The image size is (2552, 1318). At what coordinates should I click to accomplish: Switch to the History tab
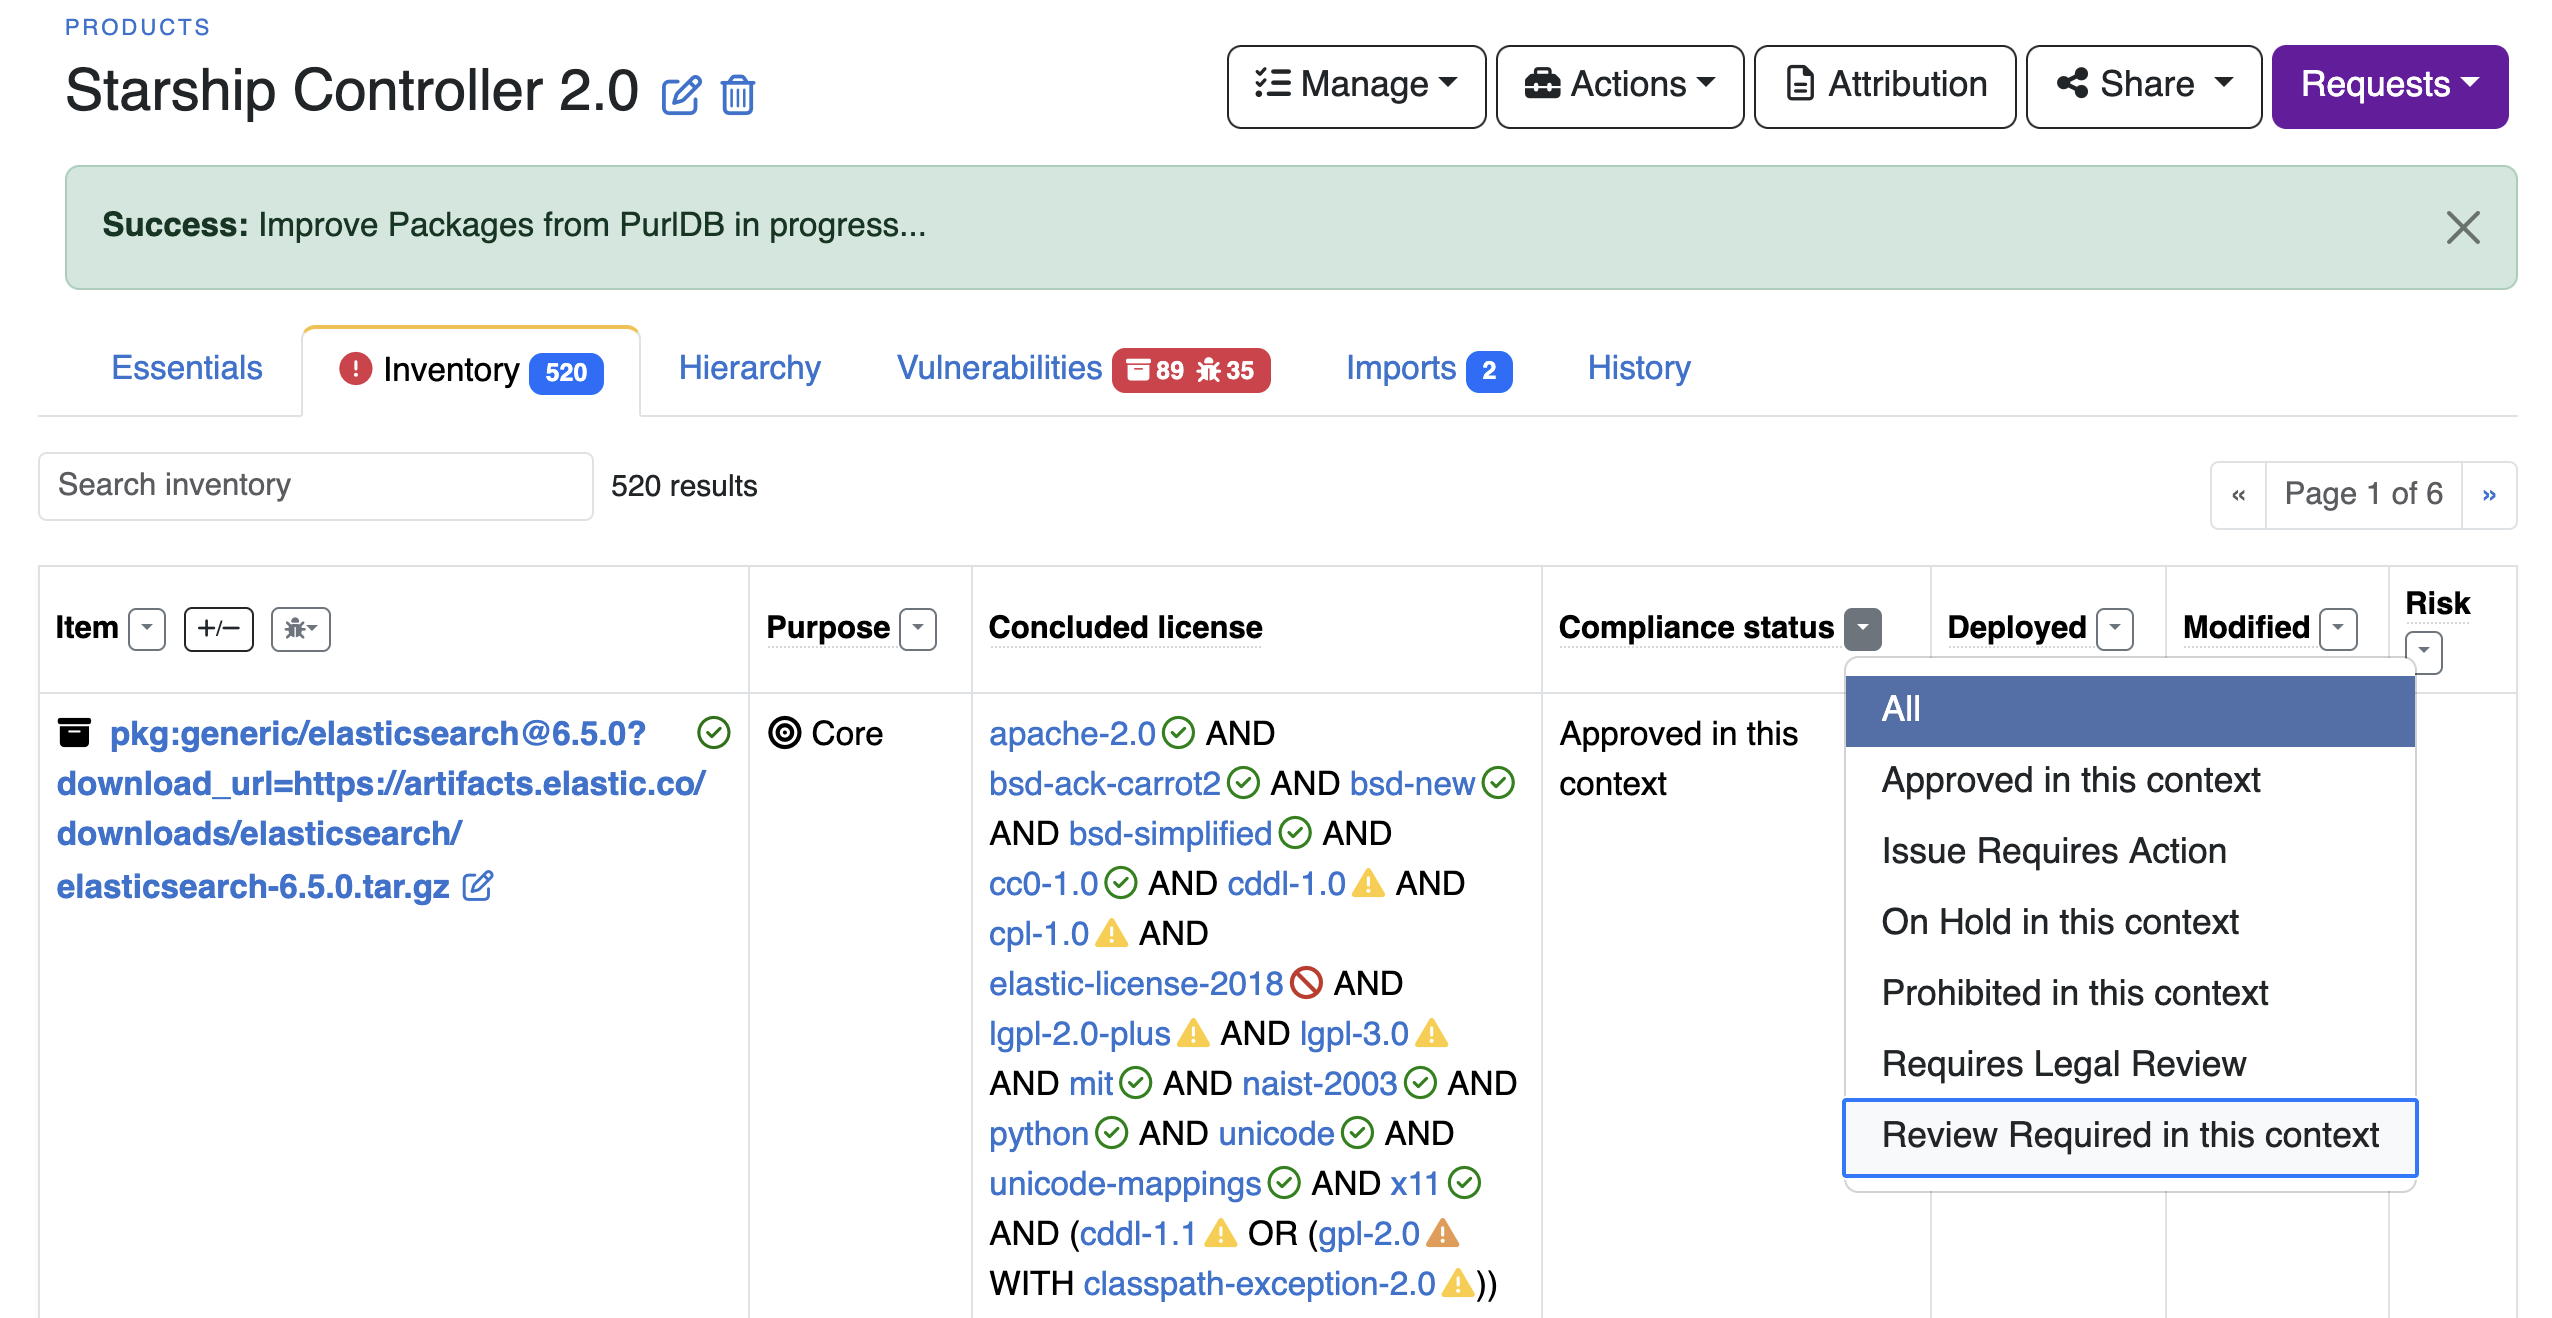(x=1639, y=368)
